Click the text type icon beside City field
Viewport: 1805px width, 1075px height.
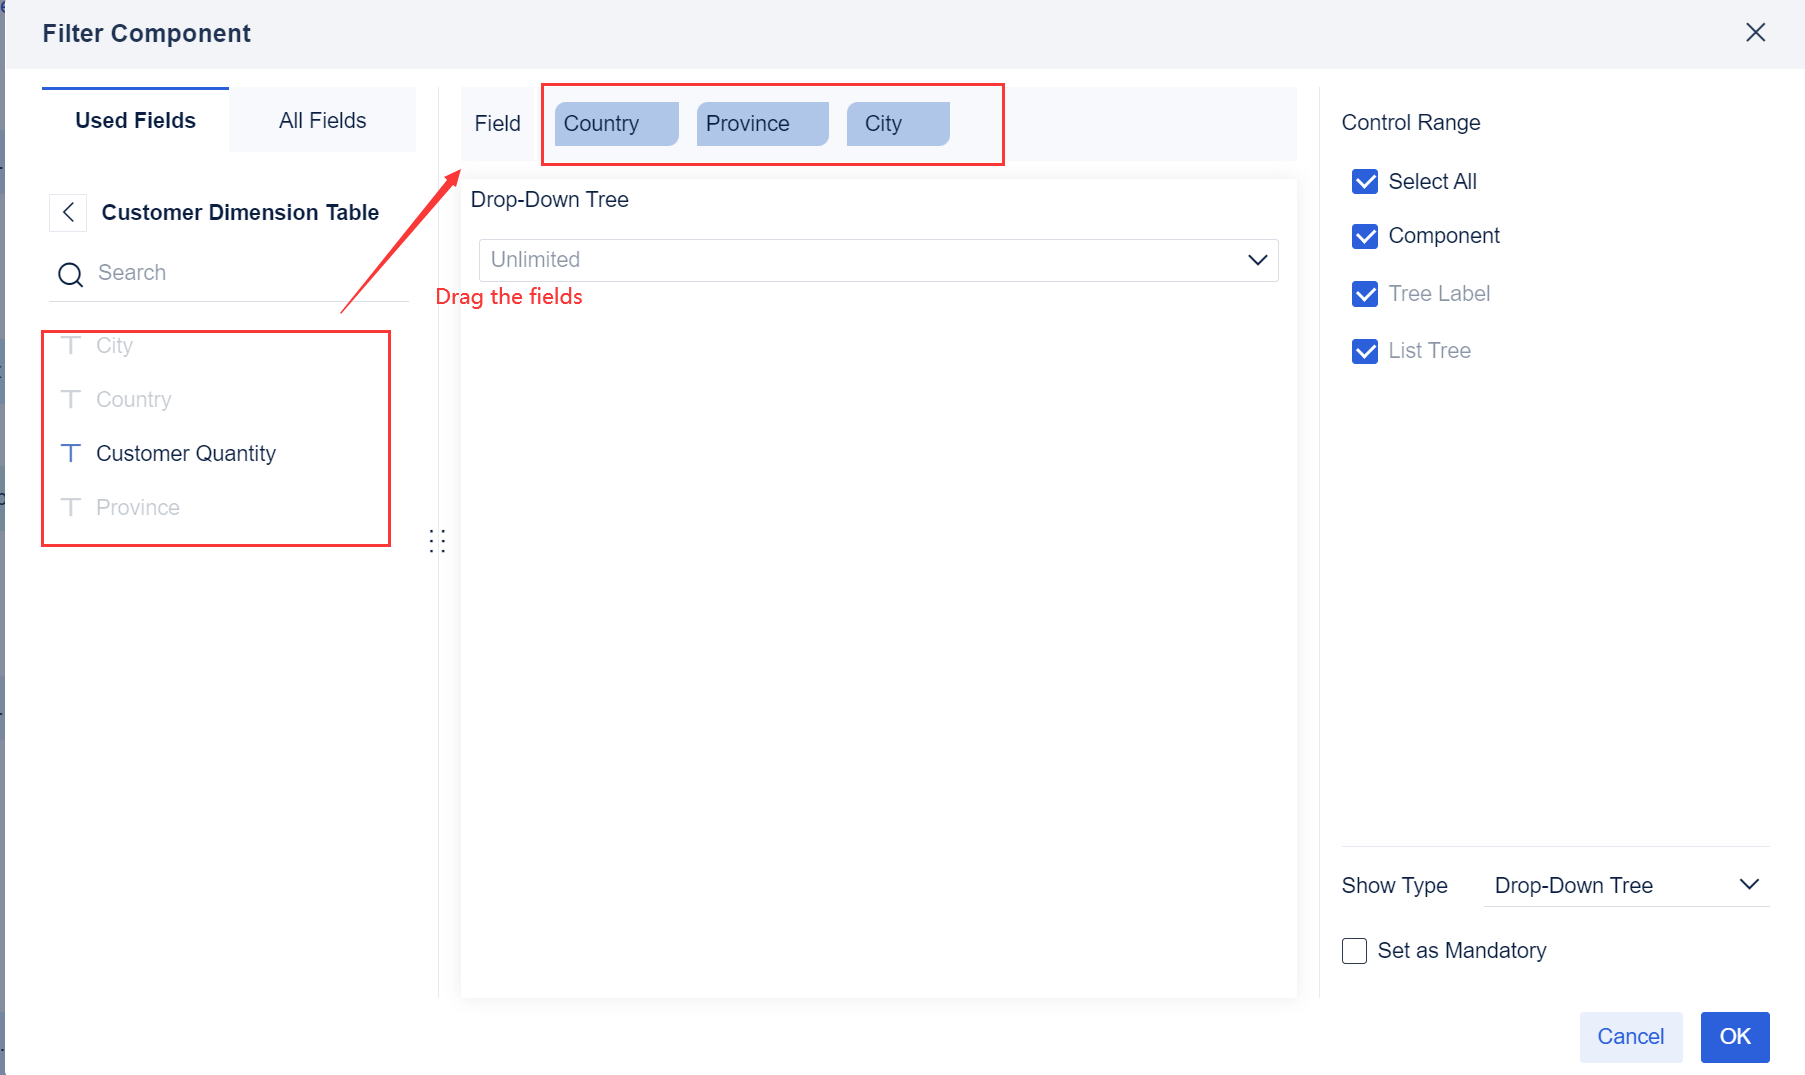(x=70, y=345)
